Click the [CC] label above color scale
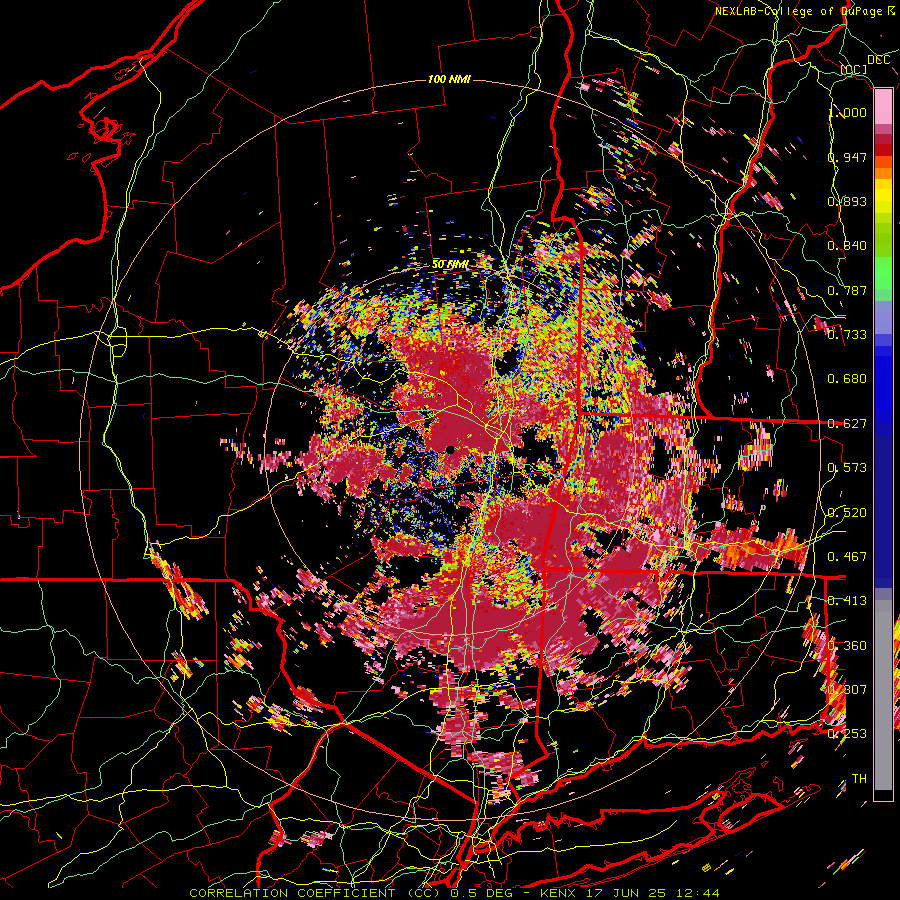 coord(854,69)
